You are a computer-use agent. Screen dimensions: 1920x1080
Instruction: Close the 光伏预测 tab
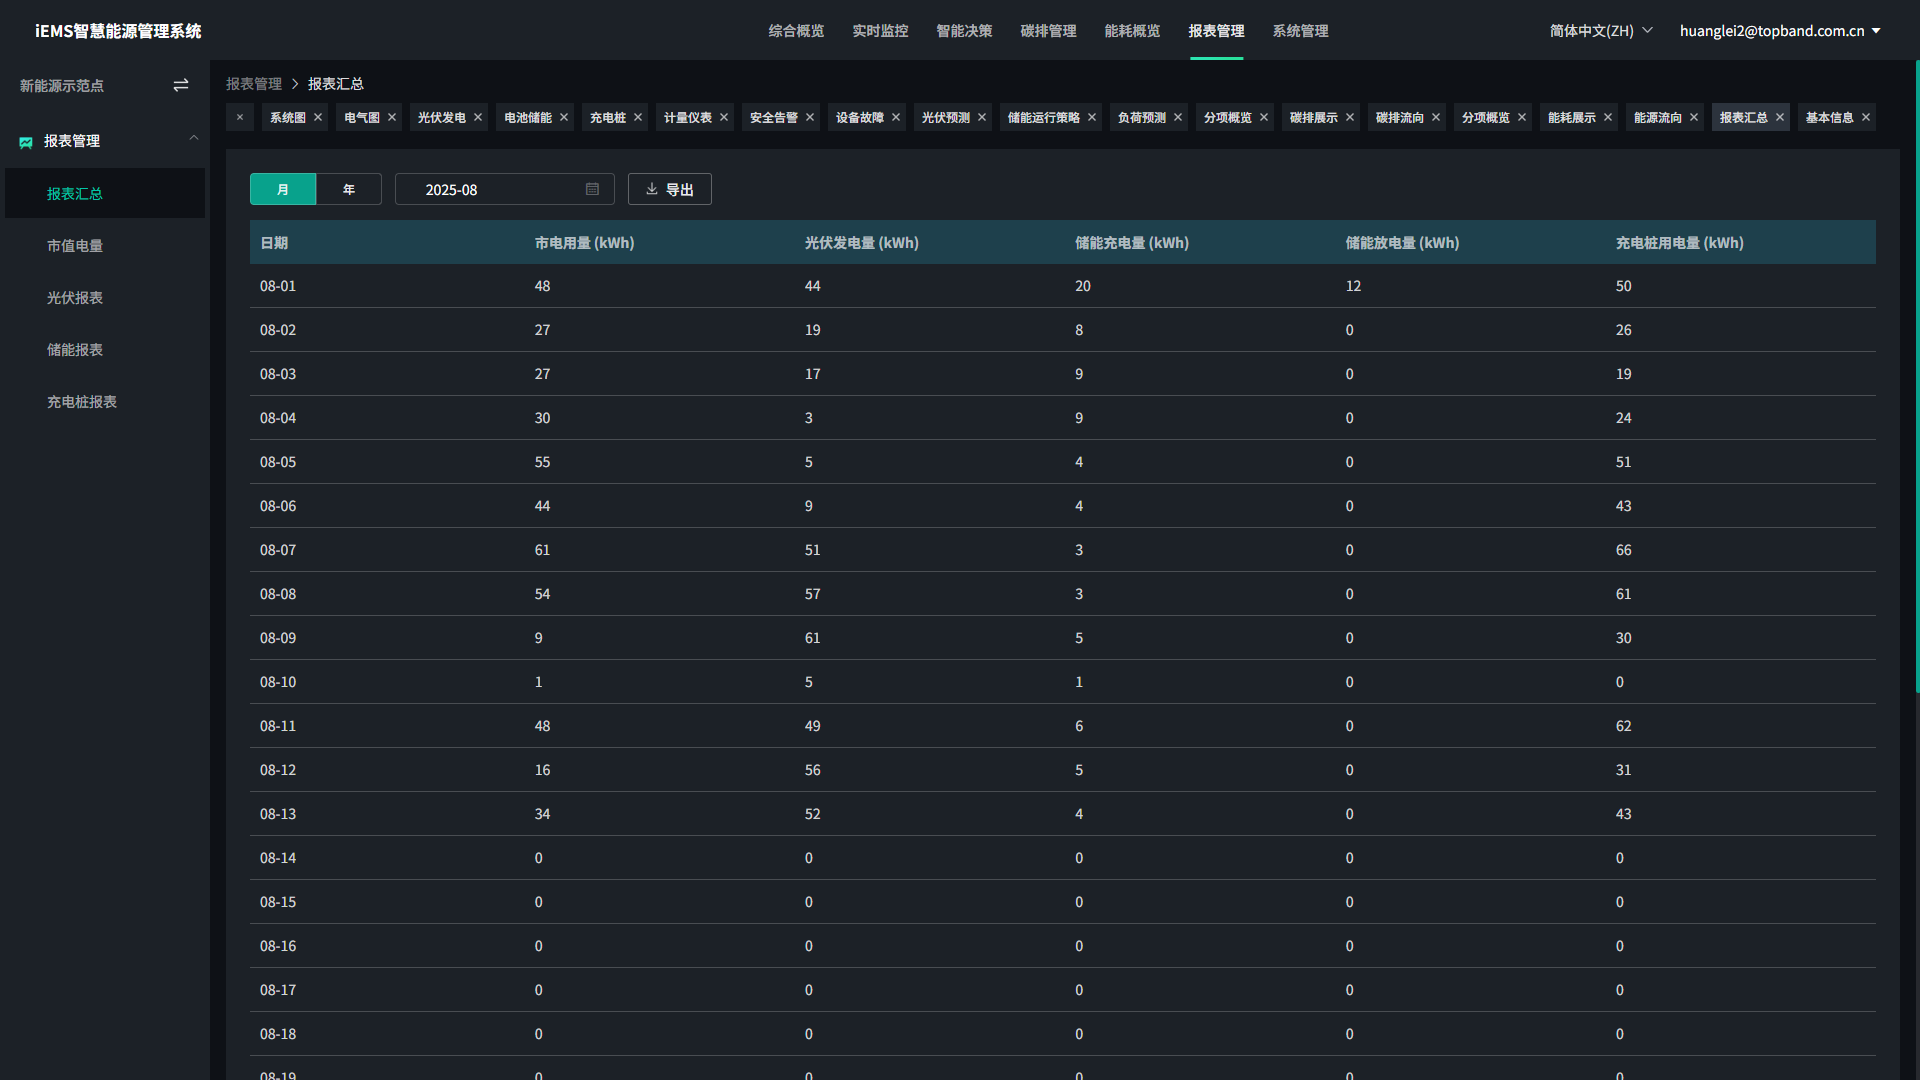(982, 118)
